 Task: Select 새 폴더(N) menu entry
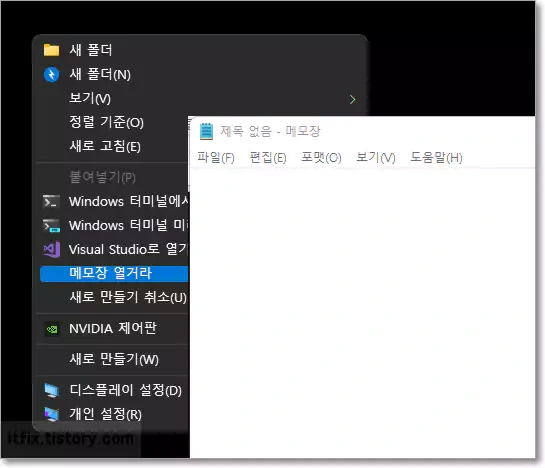[201, 74]
